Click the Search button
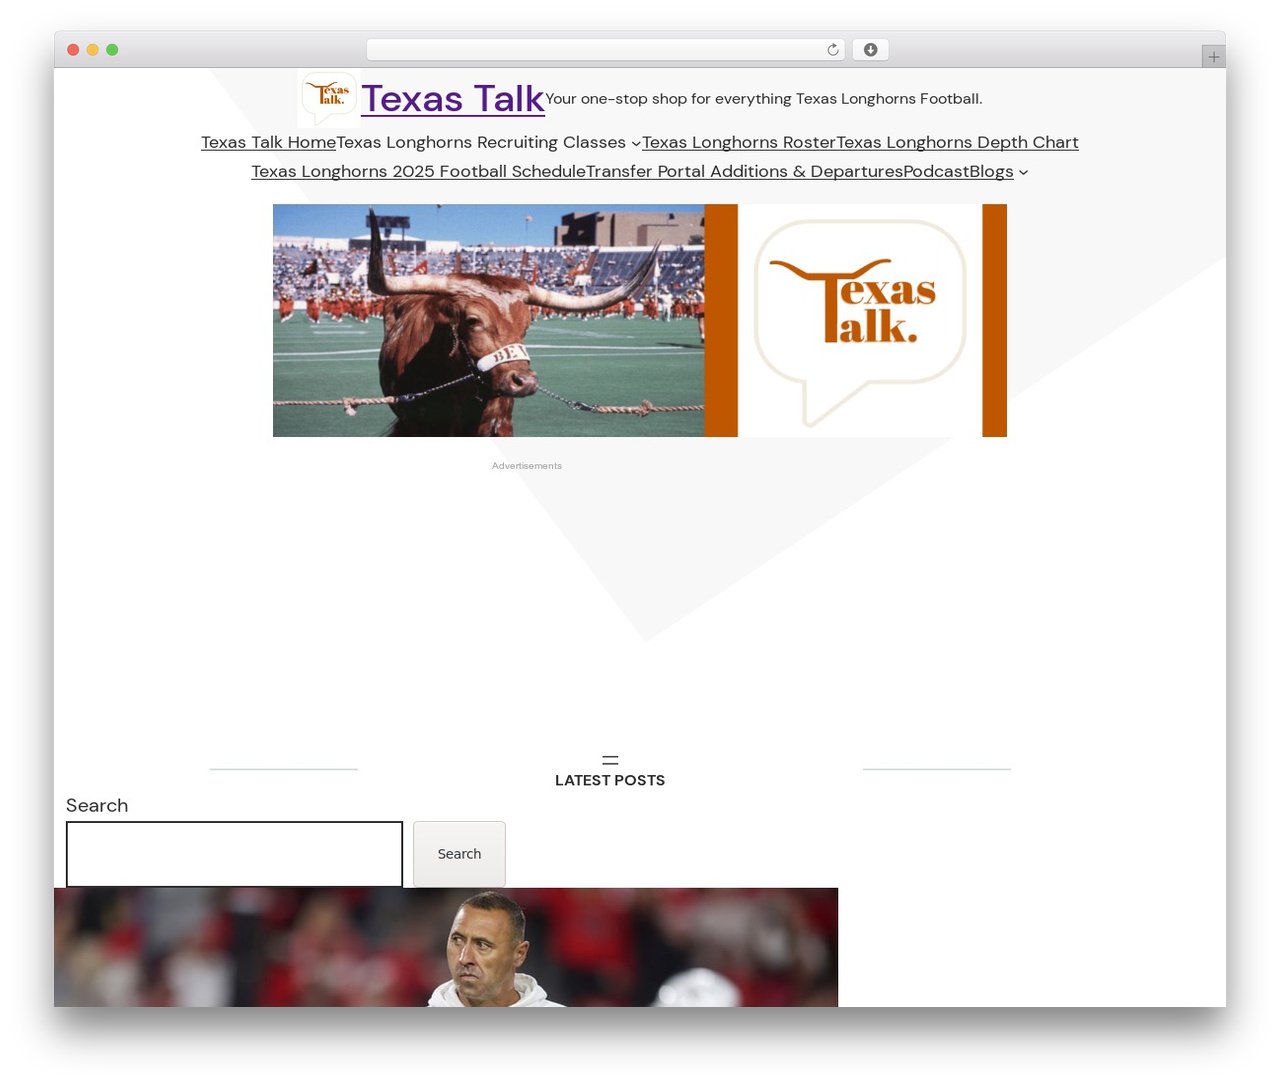 coord(459,854)
